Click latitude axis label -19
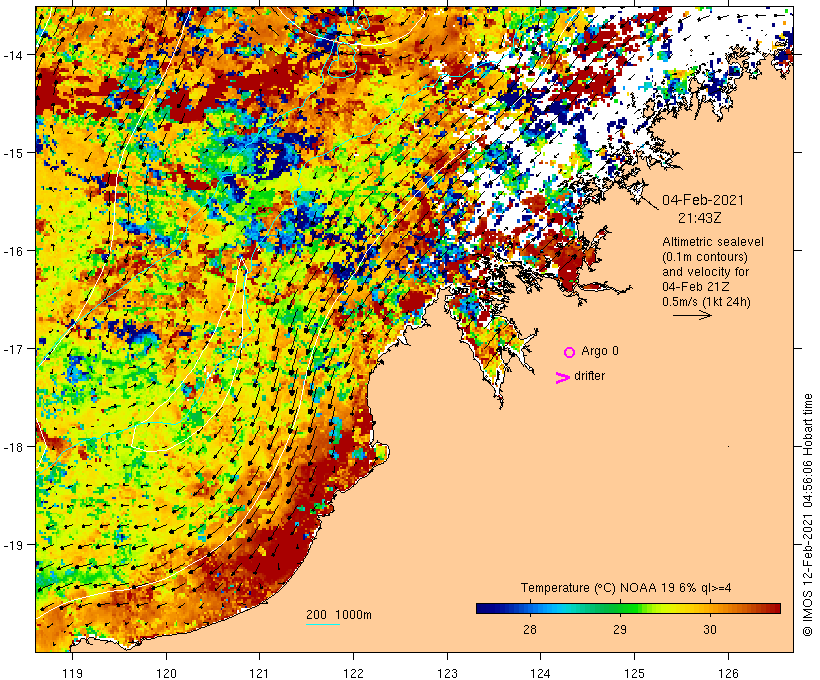Viewport: 820px width, 680px height. click(13, 545)
